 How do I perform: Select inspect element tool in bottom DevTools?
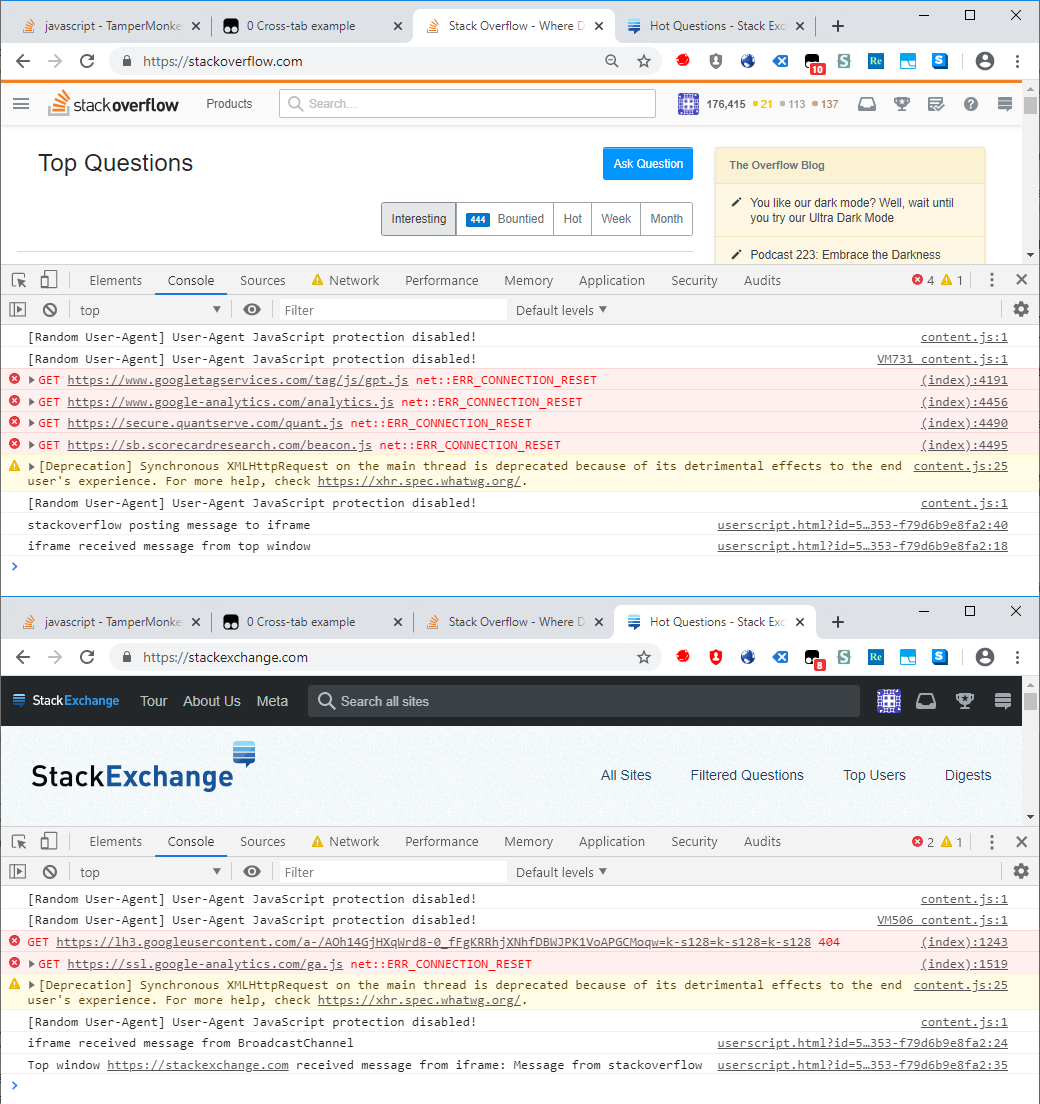(19, 842)
